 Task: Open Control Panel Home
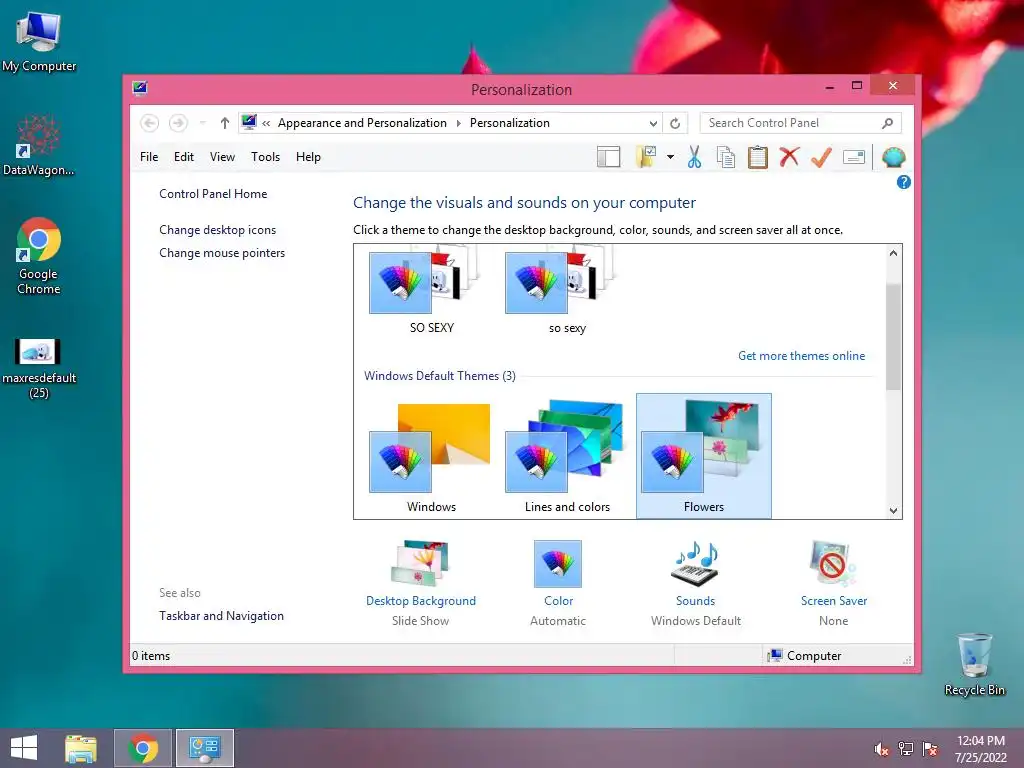point(213,194)
